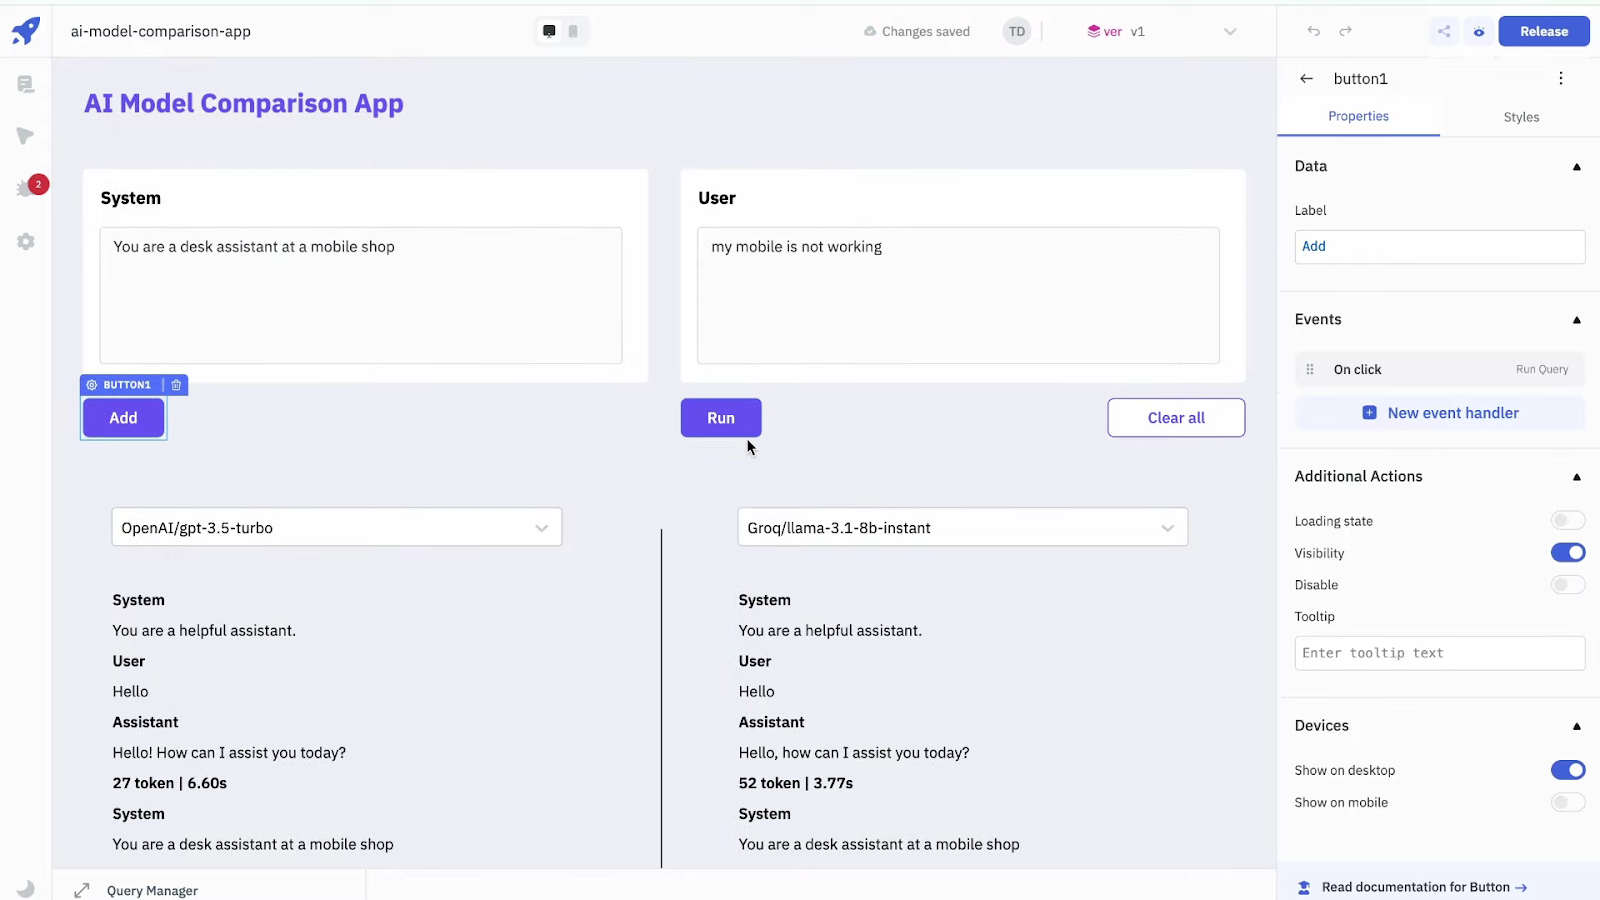1600x900 pixels.
Task: Enable the Disable switch
Action: [x=1568, y=584]
